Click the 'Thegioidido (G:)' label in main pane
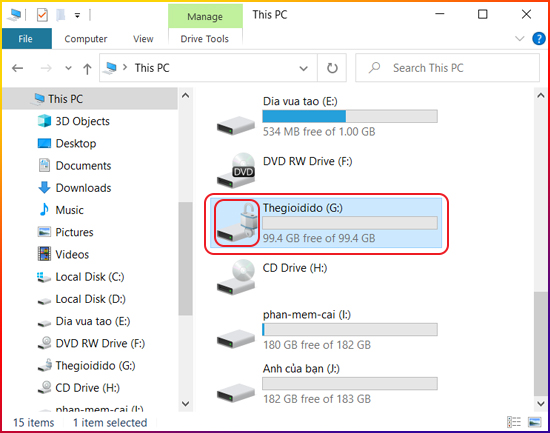This screenshot has height=433, width=550. tap(303, 208)
